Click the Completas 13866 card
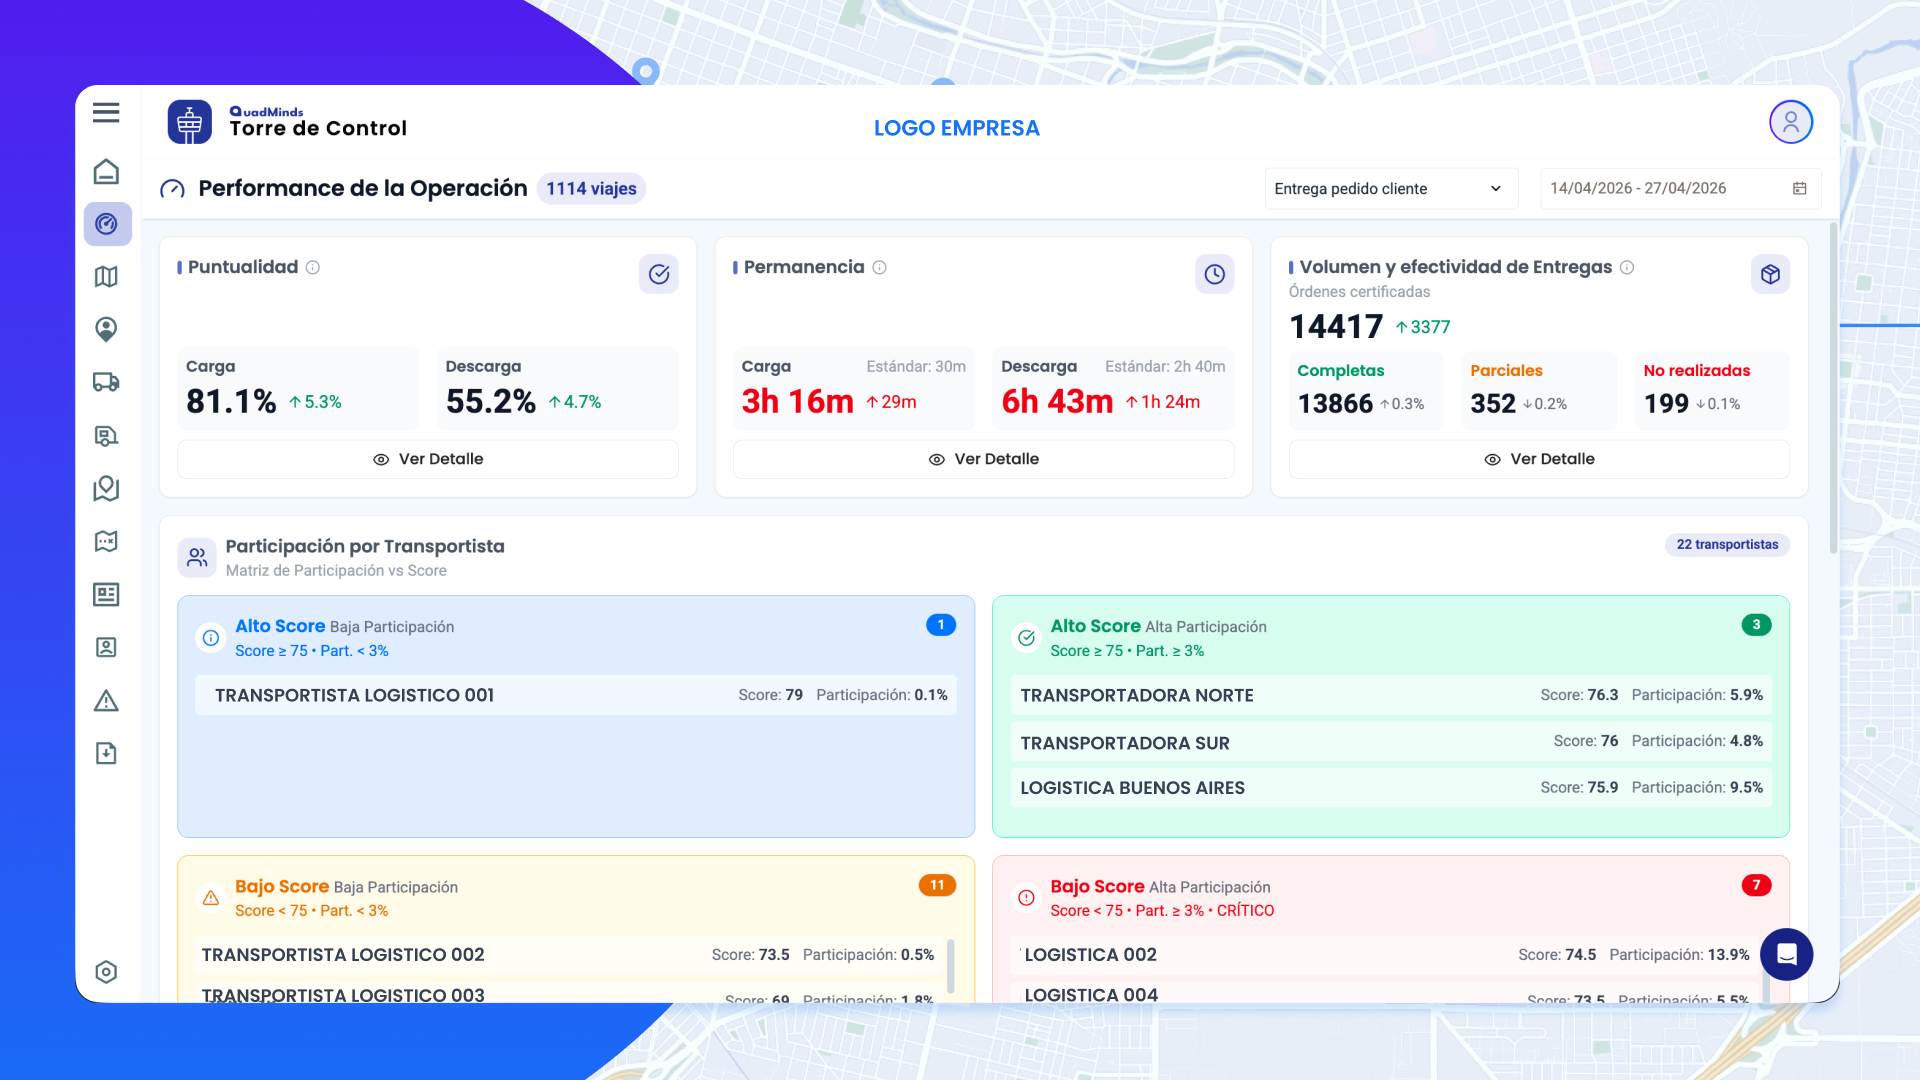This screenshot has height=1080, width=1920. 1366,390
